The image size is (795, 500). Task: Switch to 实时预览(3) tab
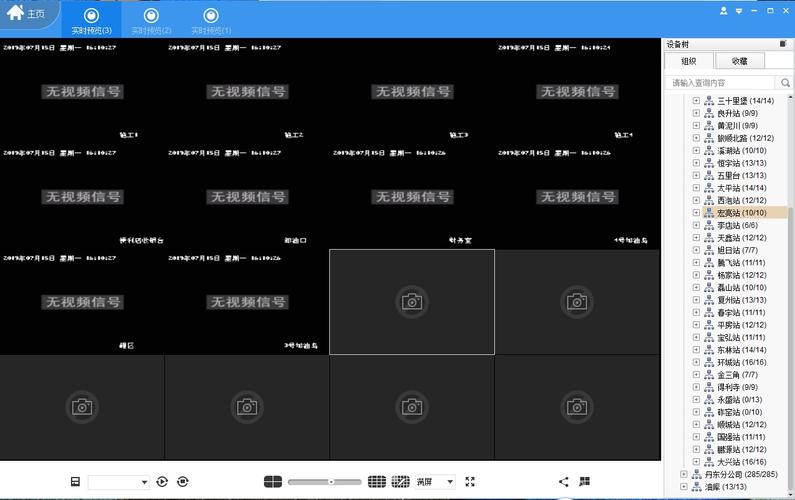[x=91, y=20]
